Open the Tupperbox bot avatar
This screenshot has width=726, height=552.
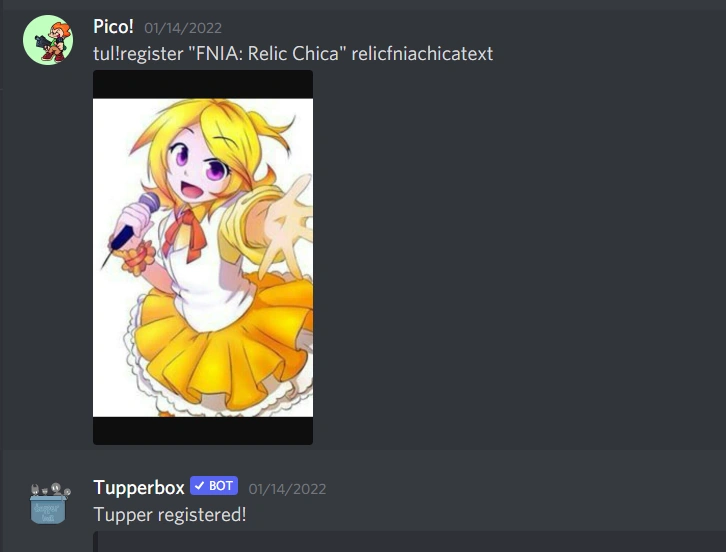(x=50, y=503)
